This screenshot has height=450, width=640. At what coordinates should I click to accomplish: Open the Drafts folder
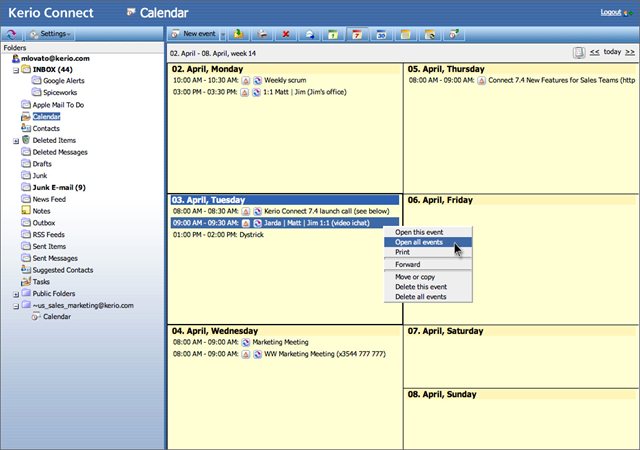[42, 164]
